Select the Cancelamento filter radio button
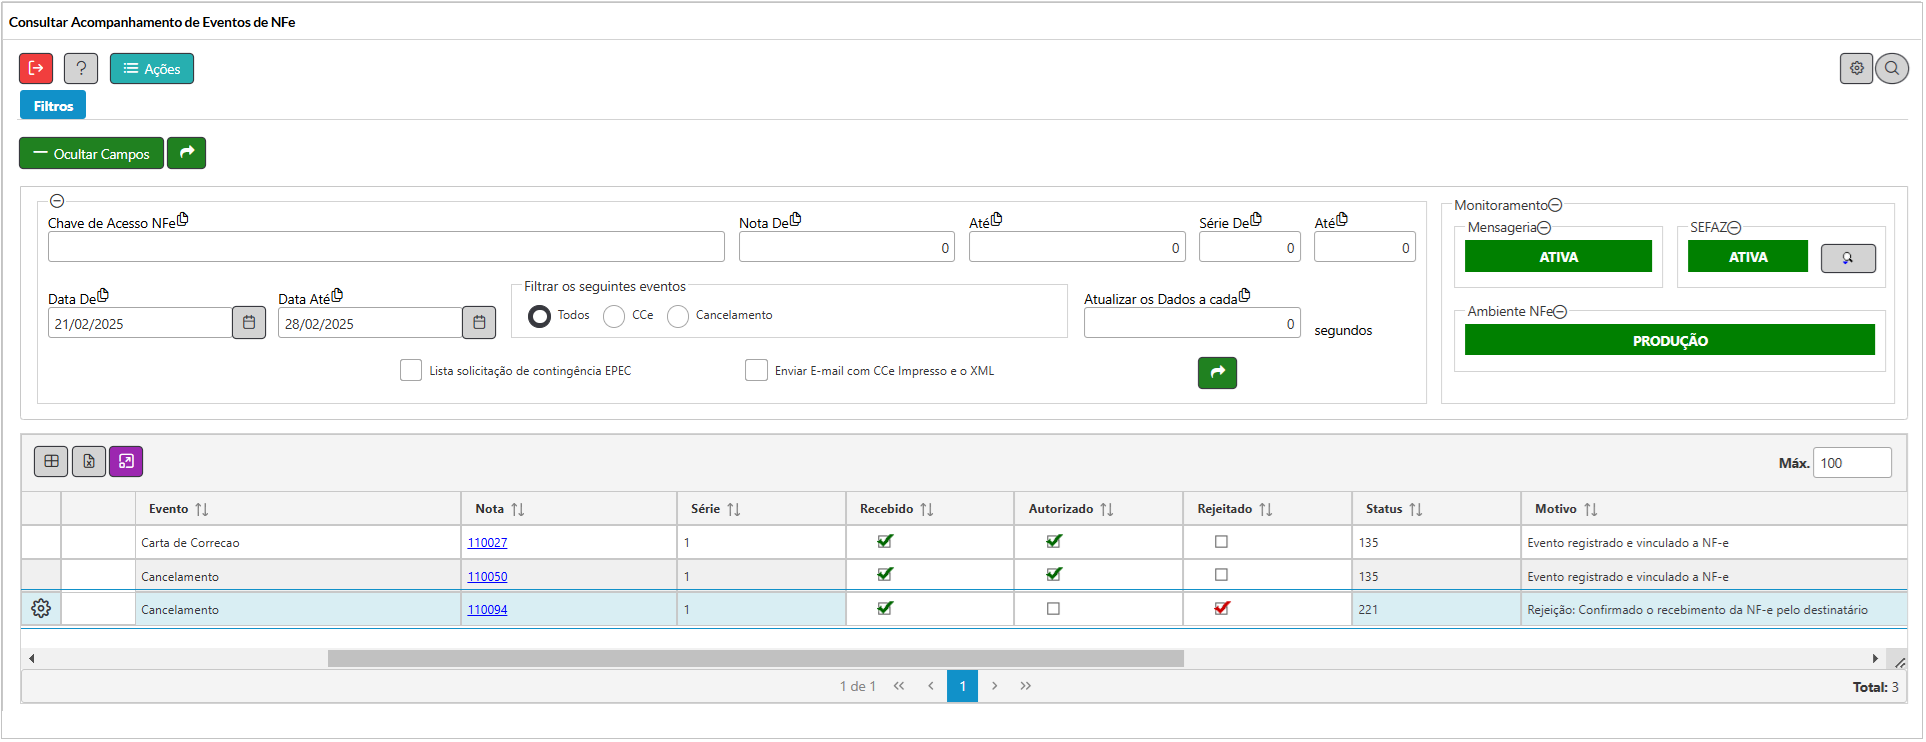 [678, 316]
